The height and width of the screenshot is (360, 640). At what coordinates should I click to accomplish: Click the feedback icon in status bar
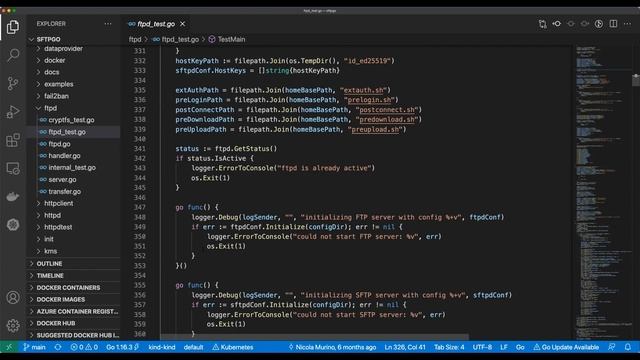(x=611, y=347)
